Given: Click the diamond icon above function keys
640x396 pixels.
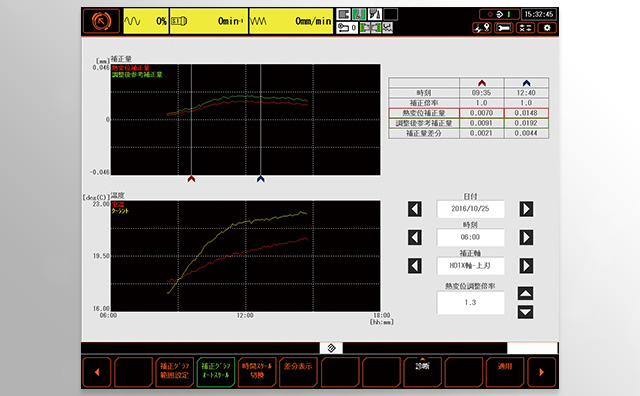Looking at the screenshot, I should [x=331, y=348].
